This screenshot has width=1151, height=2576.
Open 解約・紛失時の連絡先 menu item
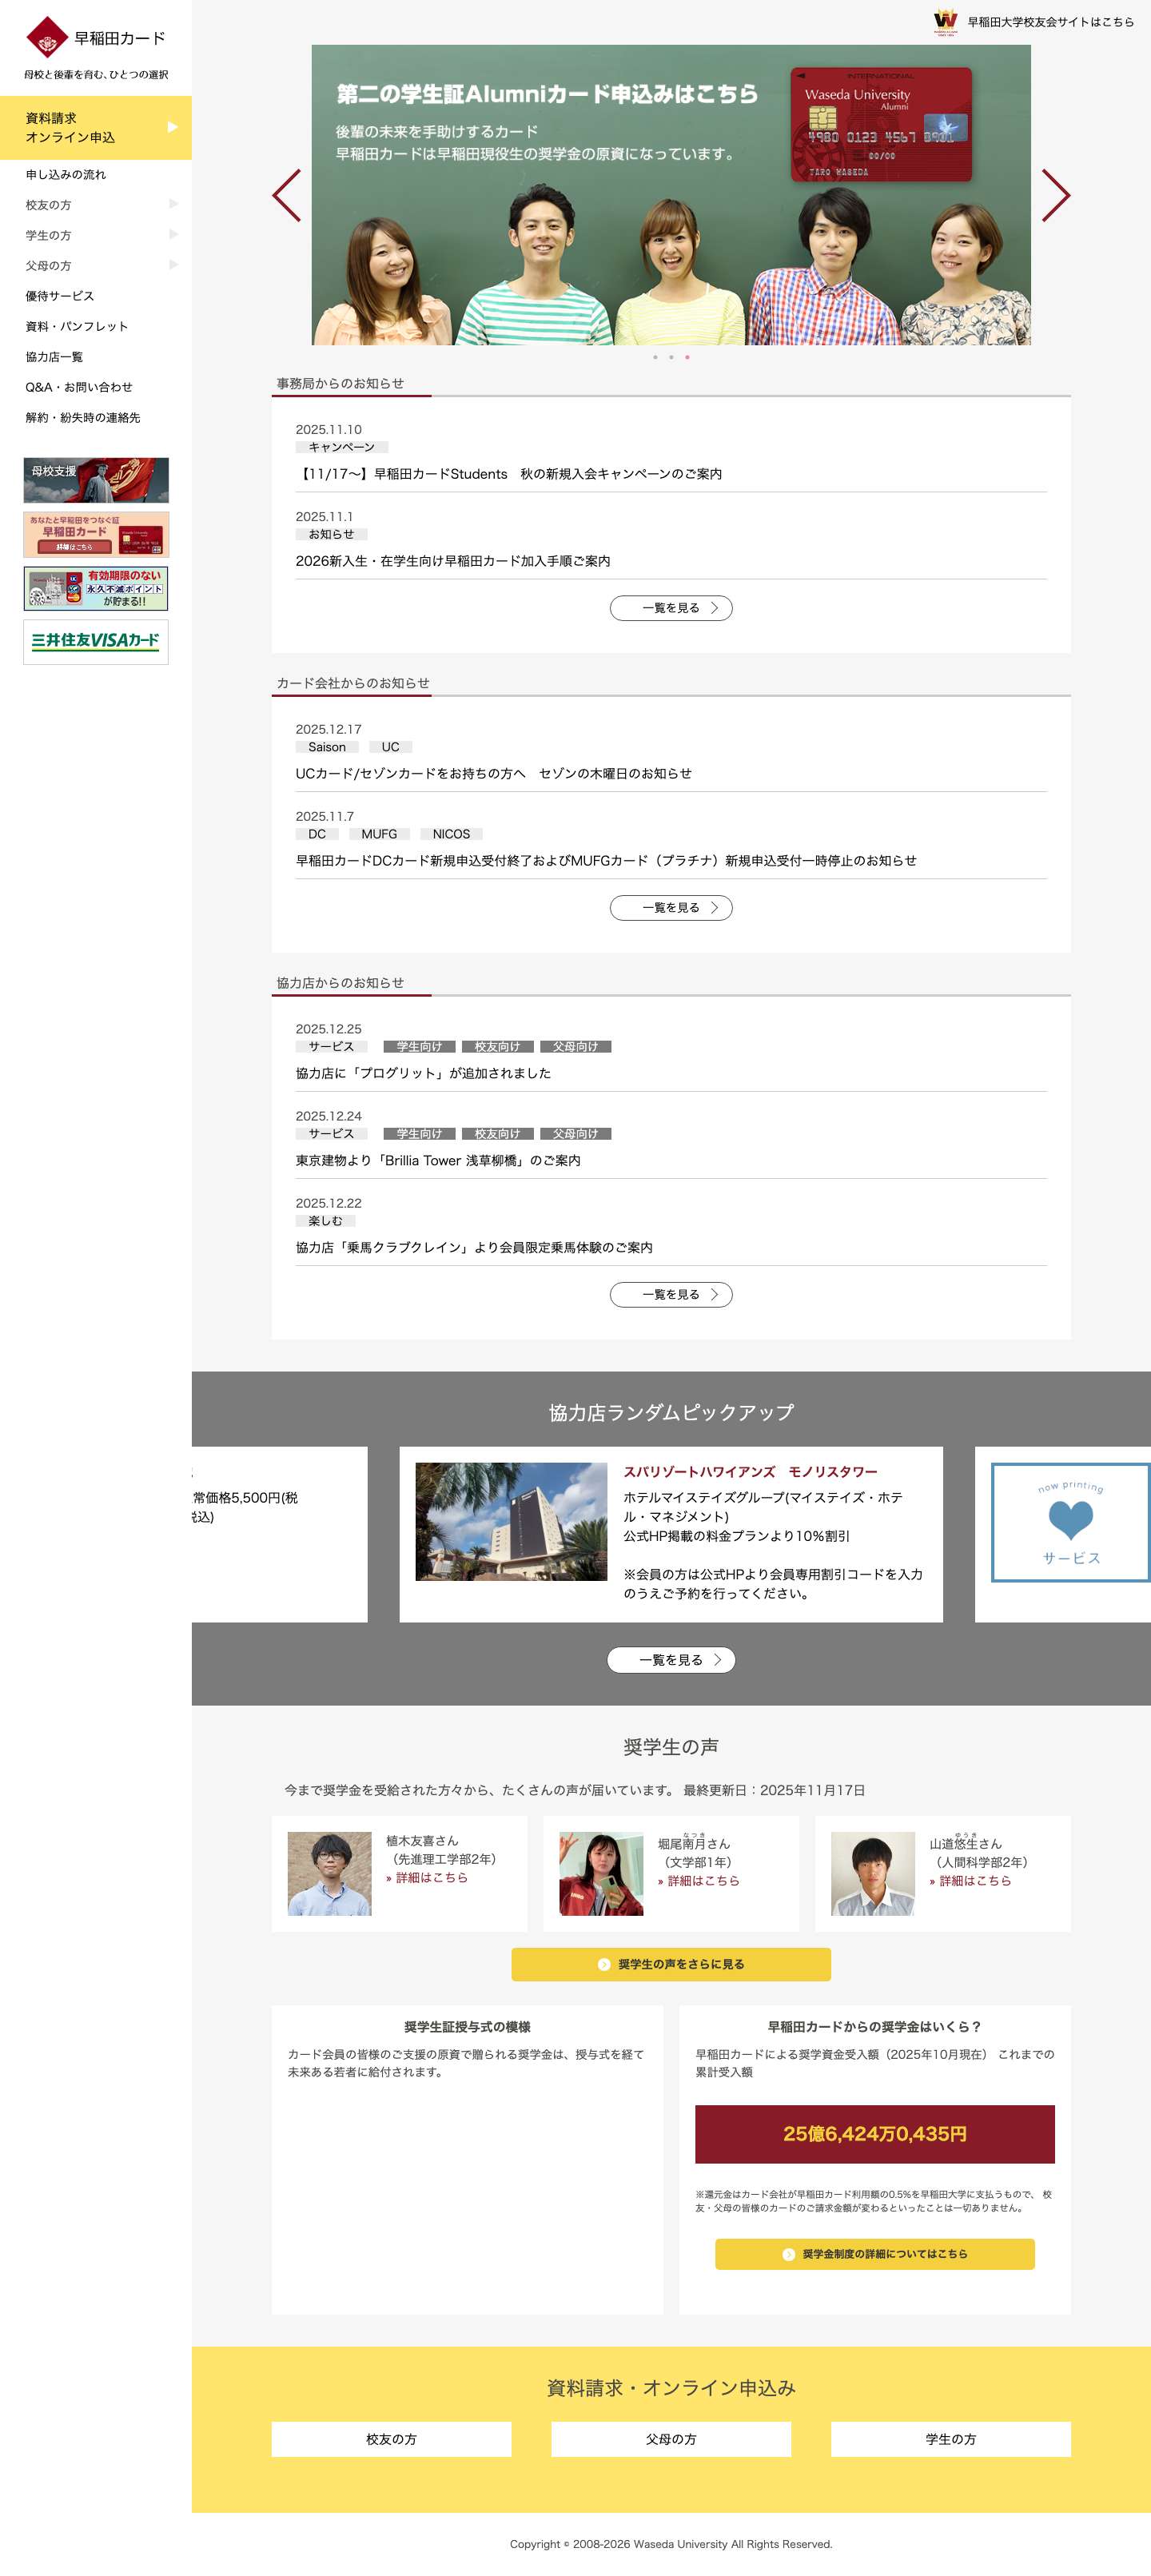pyautogui.click(x=83, y=418)
